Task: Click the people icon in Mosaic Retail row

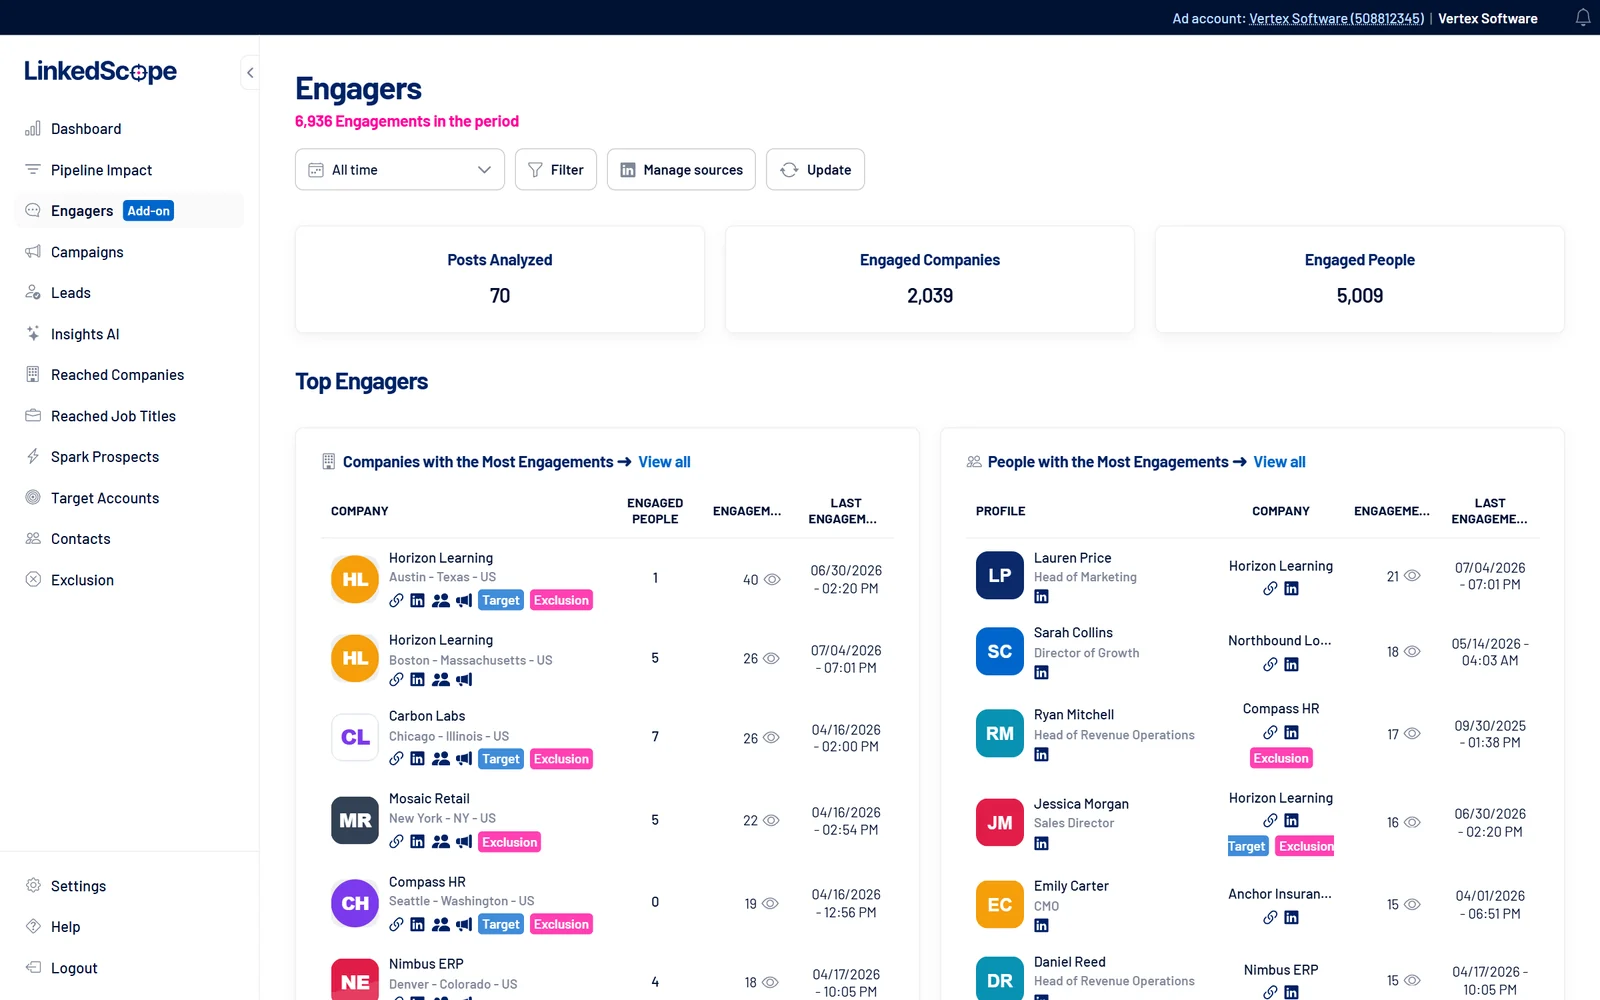Action: [441, 842]
